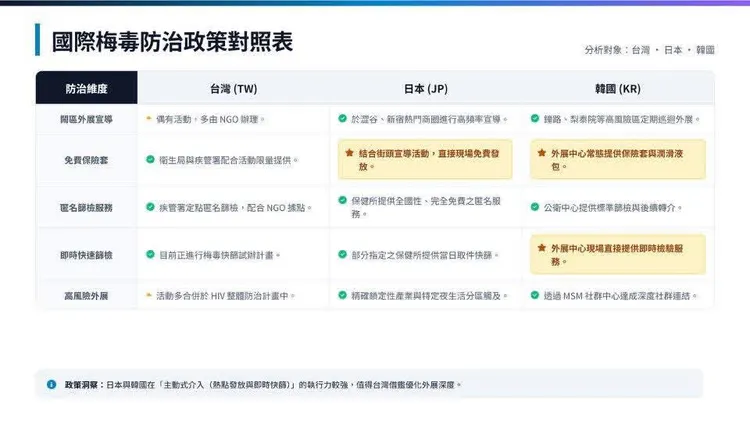Click green check in Korea 鬧區外展宣導 cell
Screen dimensions: 750x422
(535, 118)
